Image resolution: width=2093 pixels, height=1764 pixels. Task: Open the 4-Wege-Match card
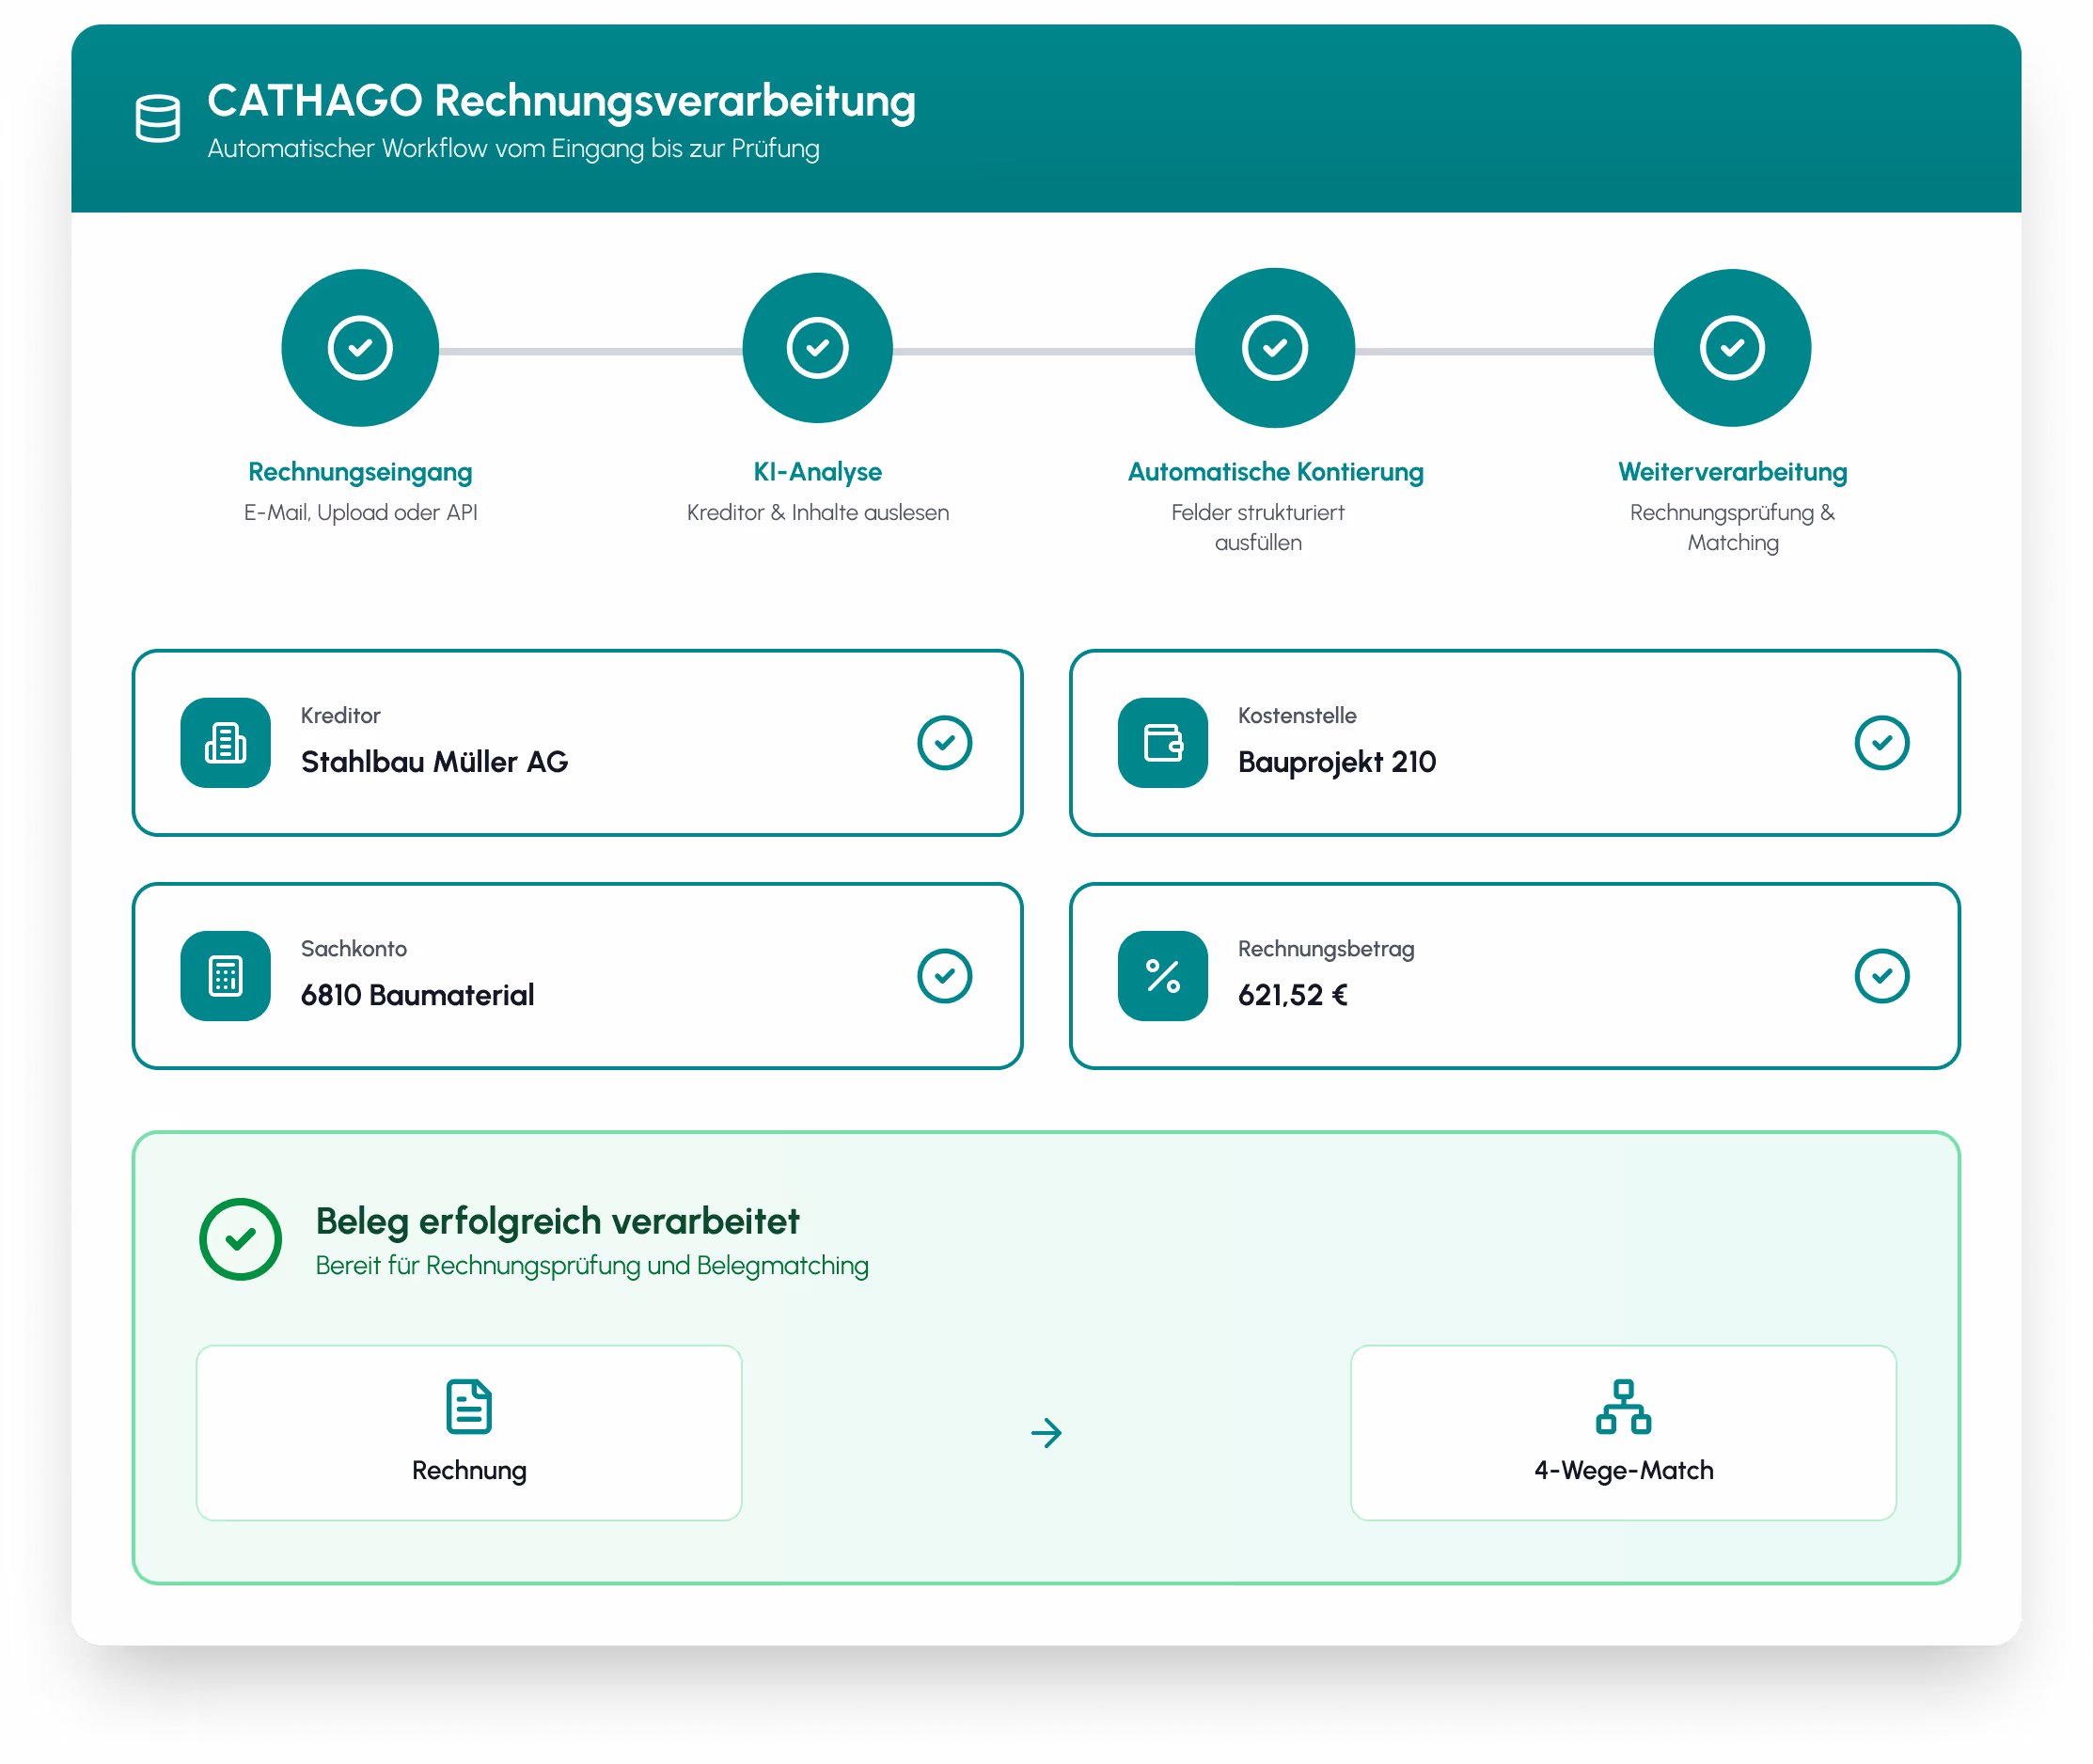pos(1623,1432)
